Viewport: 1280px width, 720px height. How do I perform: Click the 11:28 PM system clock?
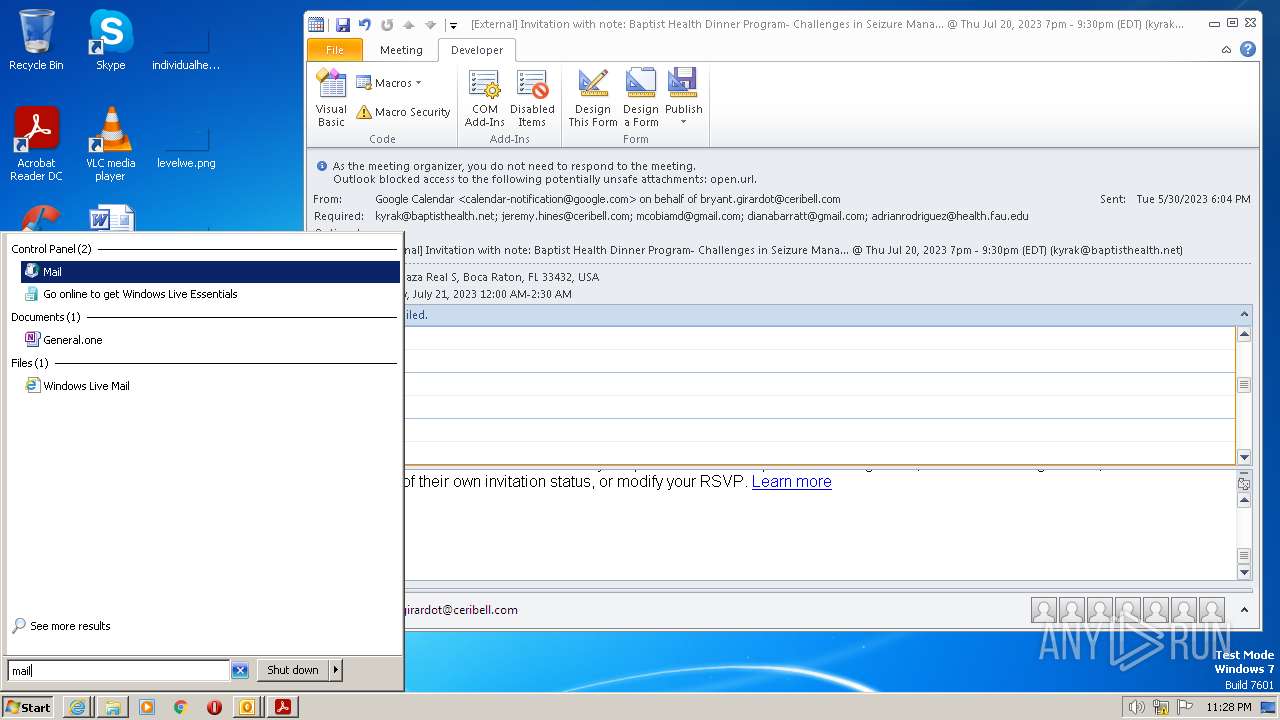(1229, 707)
